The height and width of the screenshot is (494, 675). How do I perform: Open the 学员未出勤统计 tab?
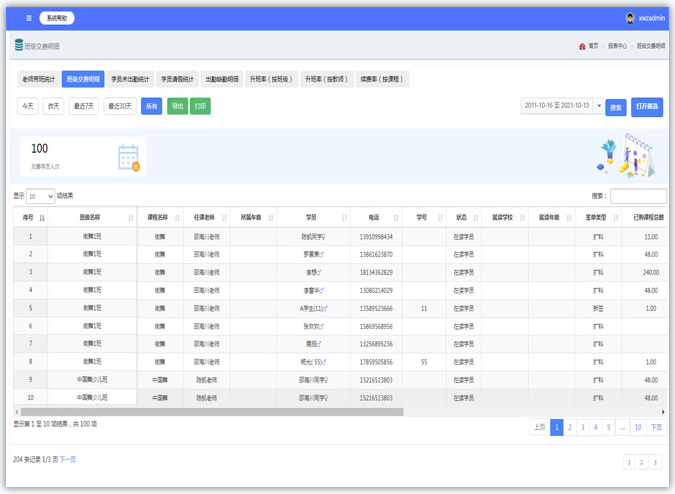tap(130, 79)
